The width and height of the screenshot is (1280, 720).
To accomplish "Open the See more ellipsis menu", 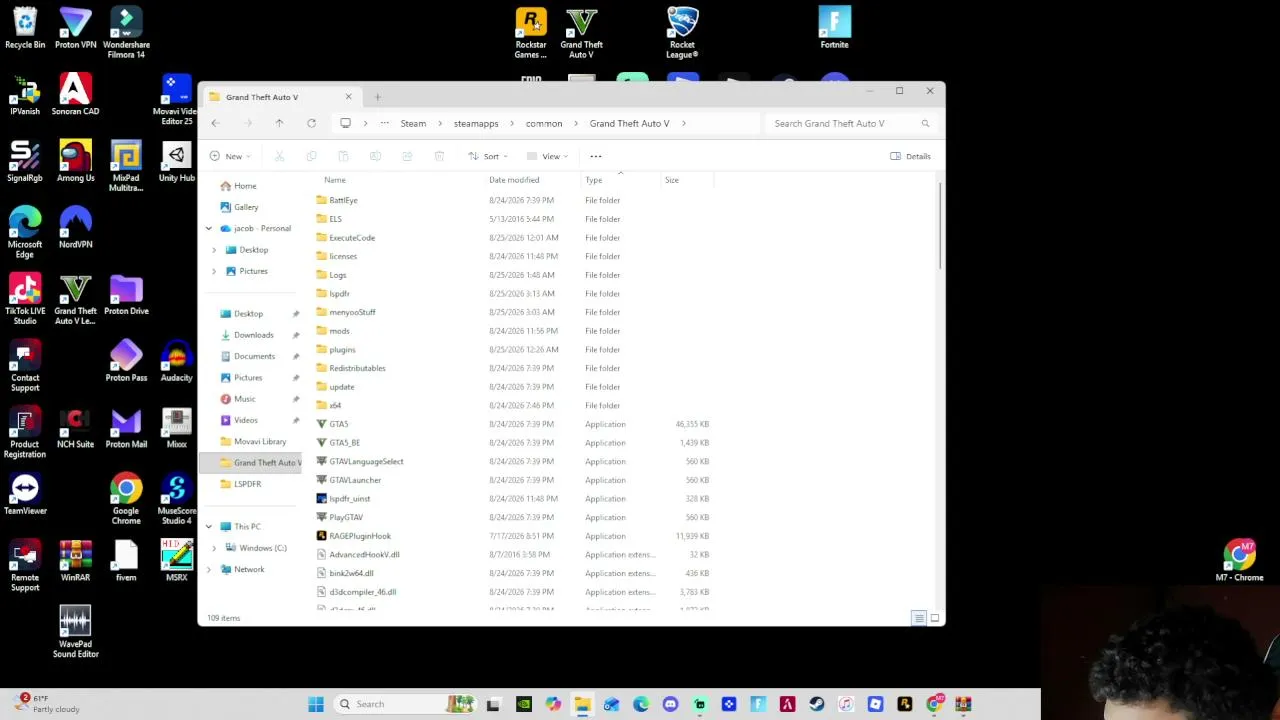I will coord(596,156).
